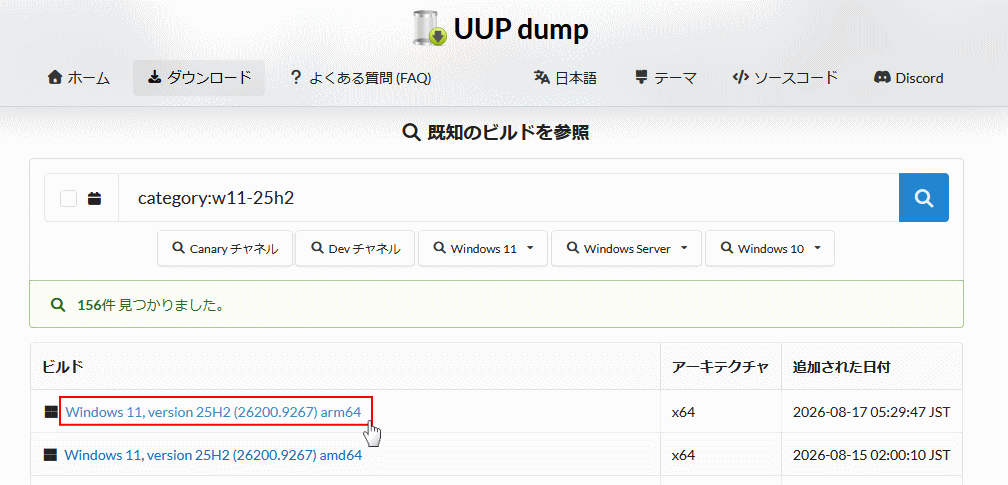Expand the Windows 11 dropdown
Screen dimensions: 1008x485
(483, 248)
